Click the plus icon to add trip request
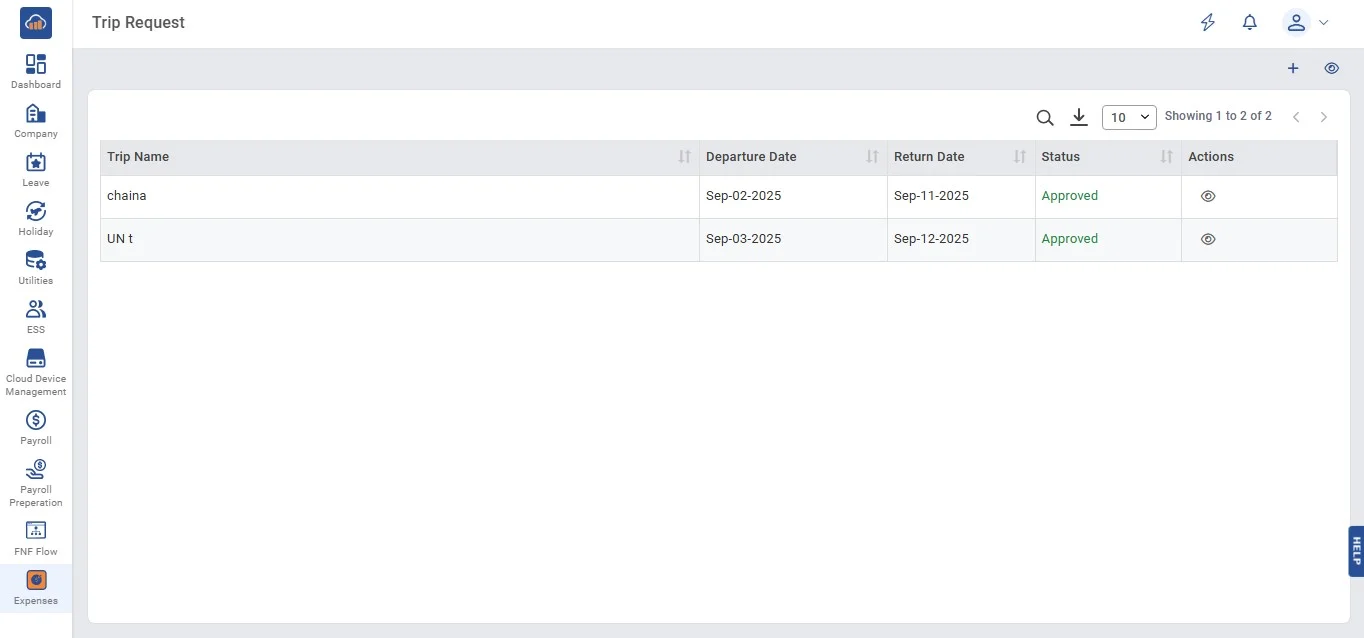 [1293, 68]
